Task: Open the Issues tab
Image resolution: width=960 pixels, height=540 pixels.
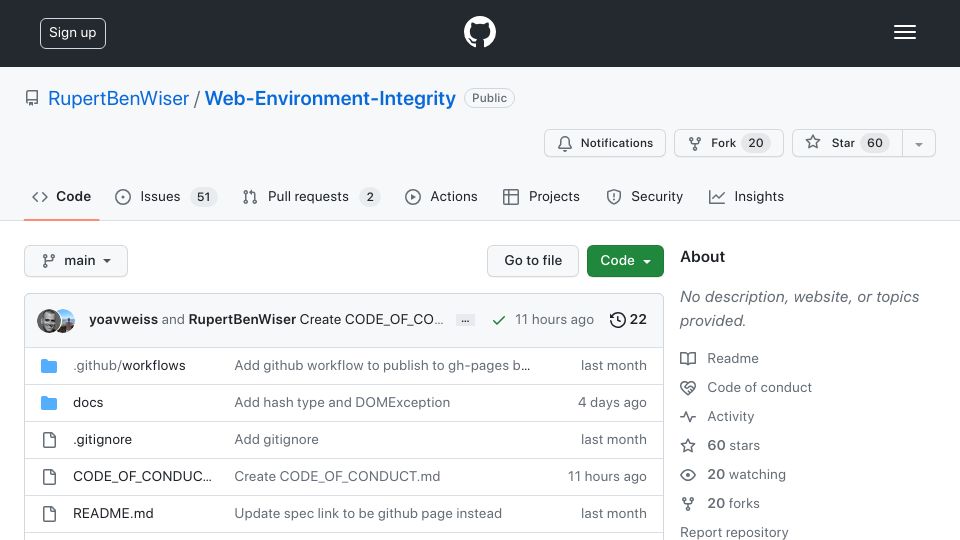Action: [x=166, y=197]
